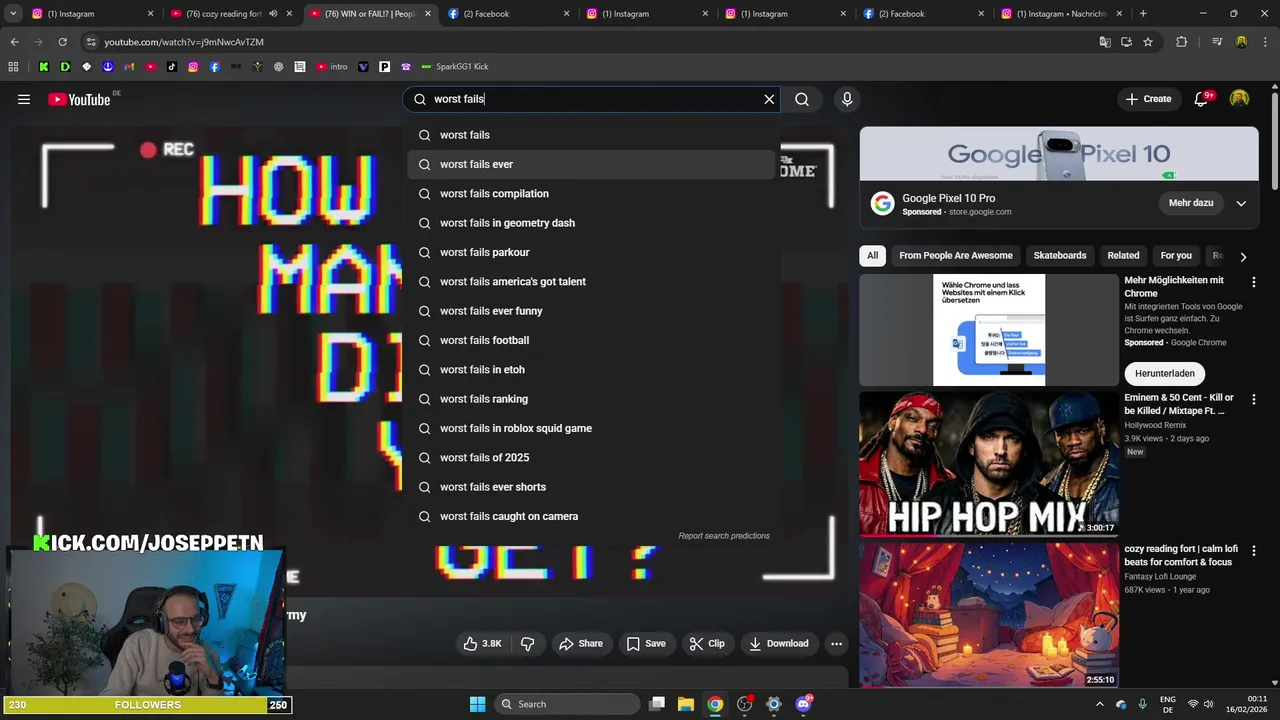Choose suggestion 'worst fails of 2025'
The height and width of the screenshot is (720, 1280).
(x=593, y=458)
